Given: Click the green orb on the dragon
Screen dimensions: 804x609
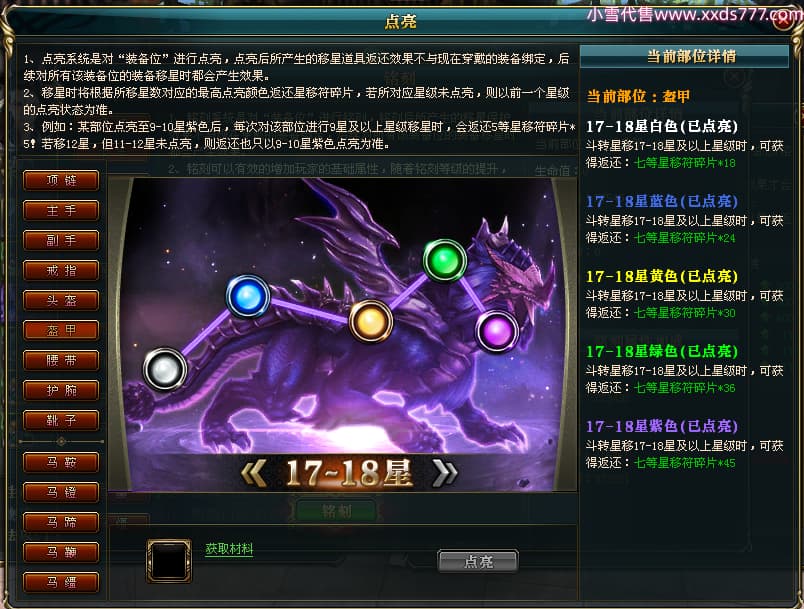Looking at the screenshot, I should coord(445,260).
